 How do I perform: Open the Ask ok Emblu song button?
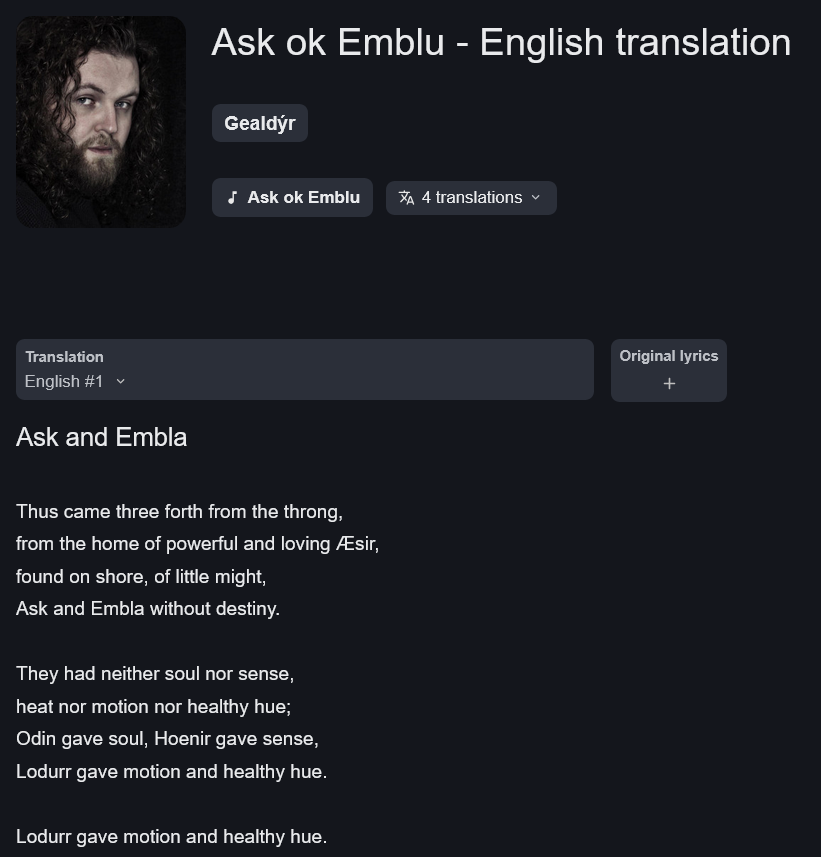tap(292, 197)
